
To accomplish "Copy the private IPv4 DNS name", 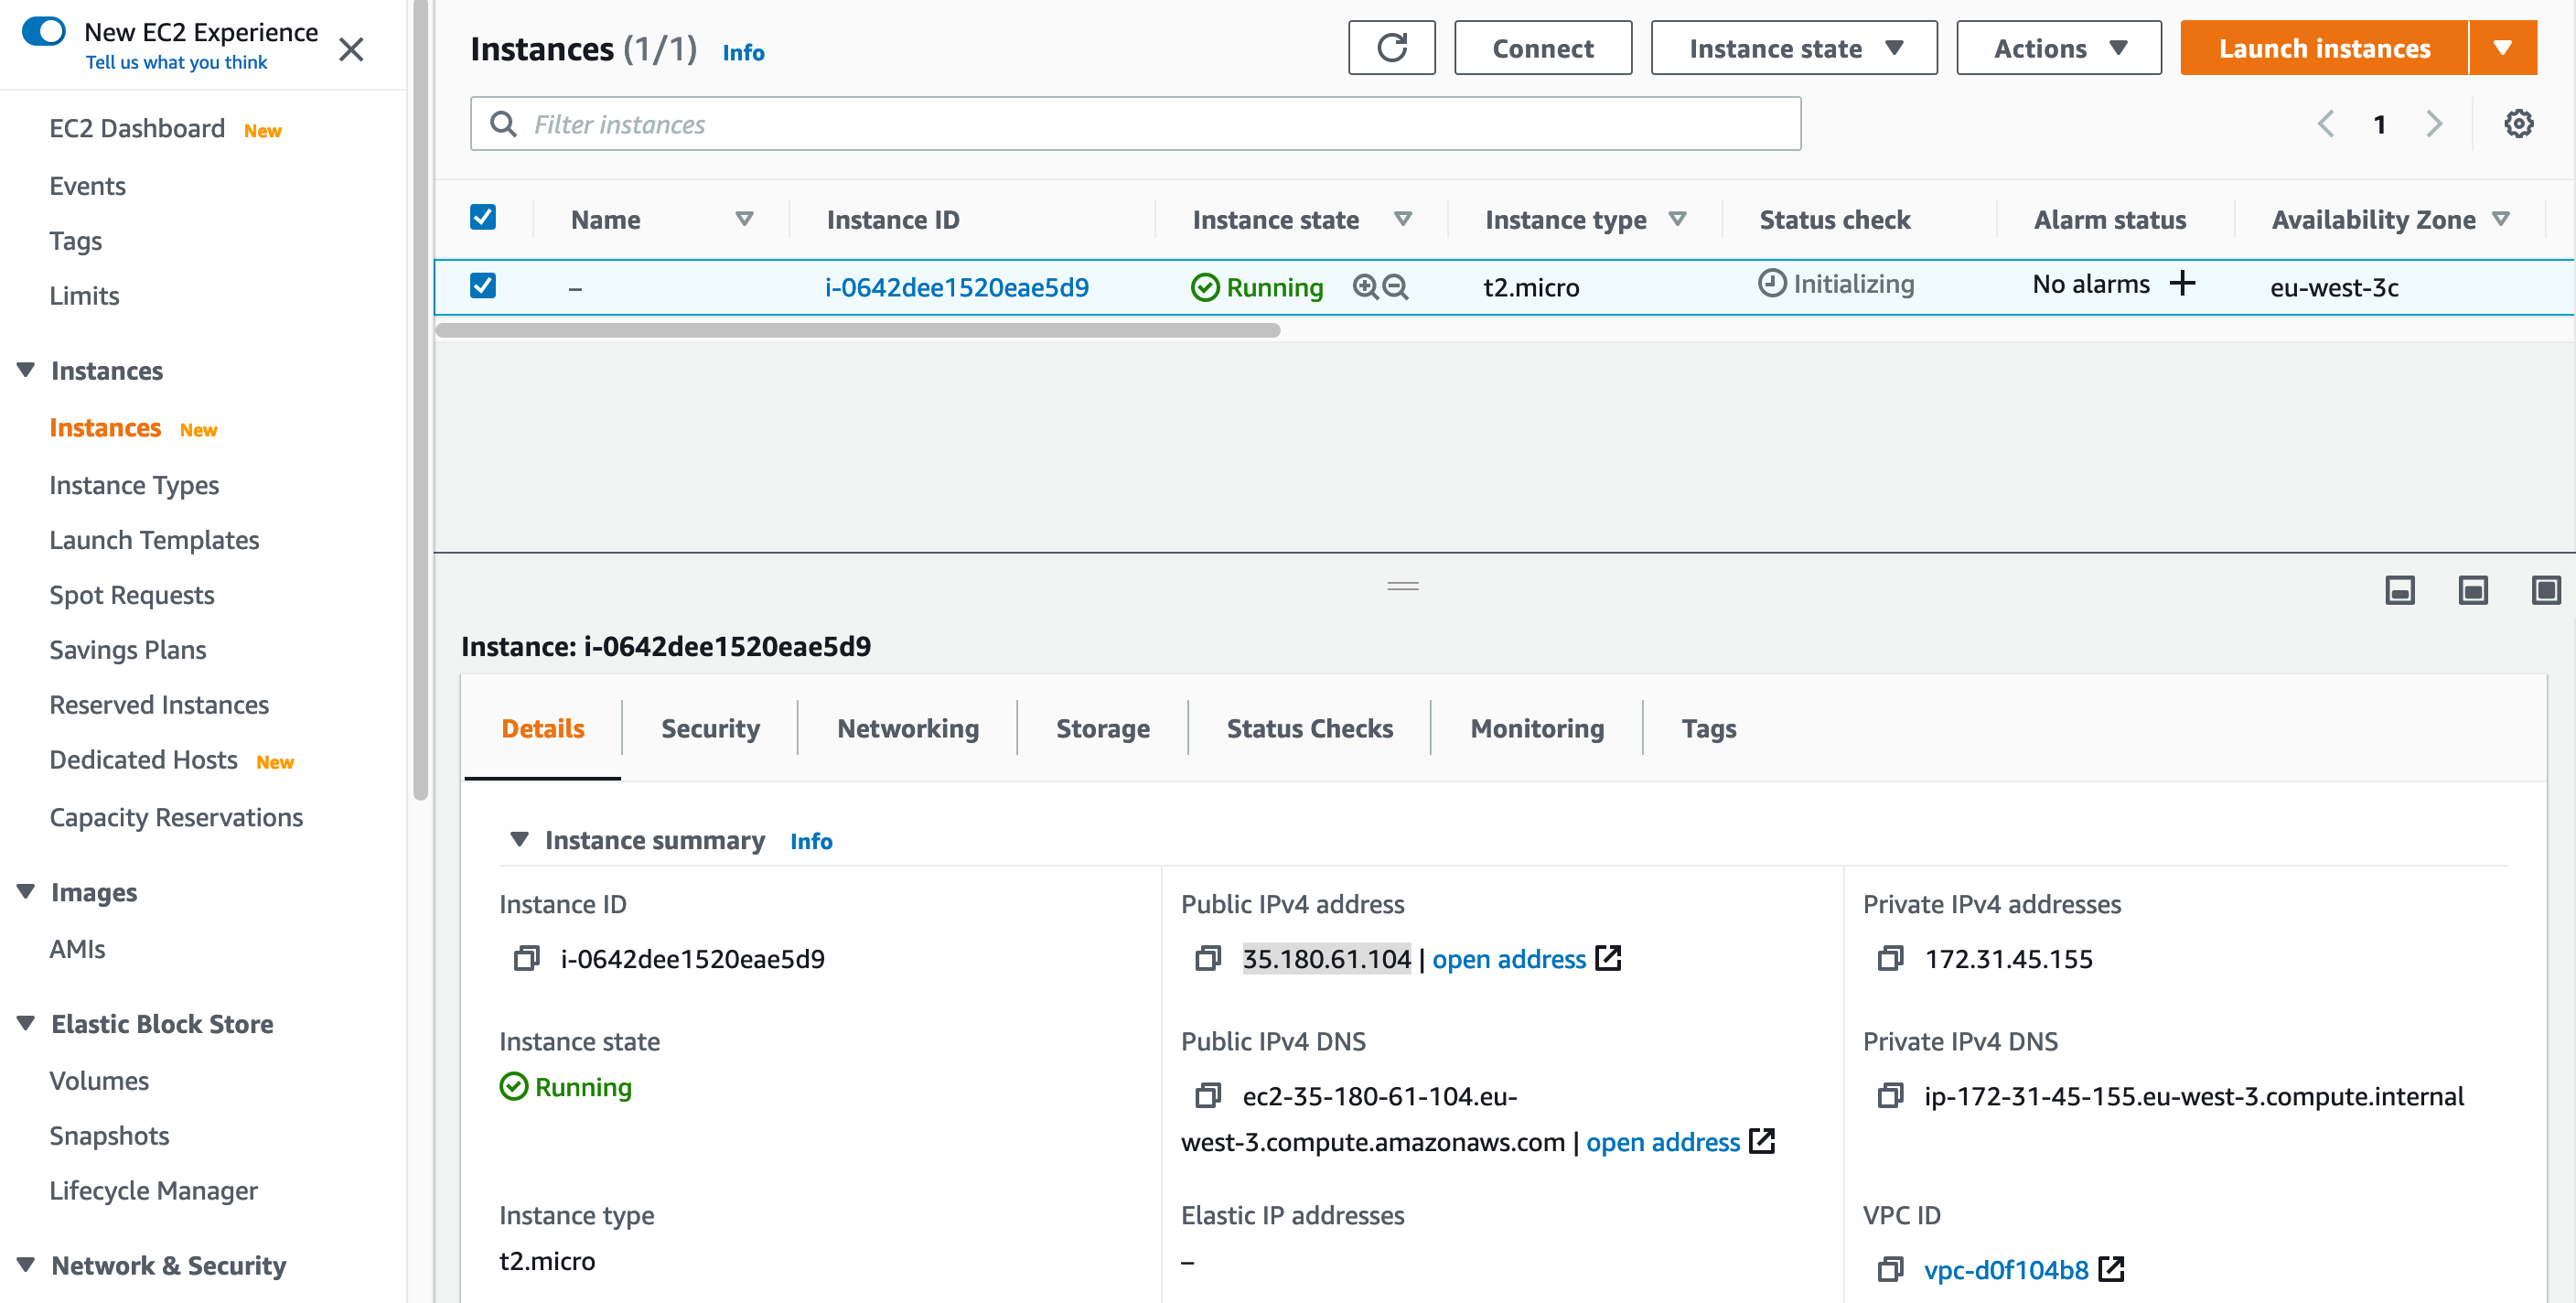I will point(1890,1095).
